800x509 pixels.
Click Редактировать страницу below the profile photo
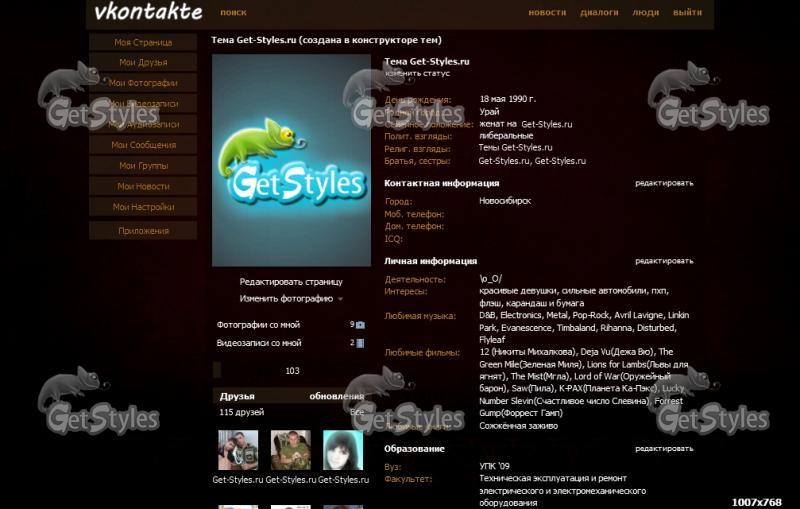pos(291,282)
